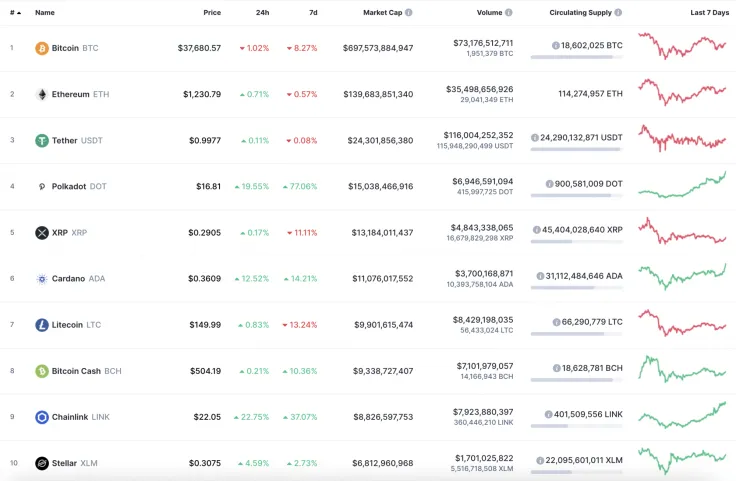The height and width of the screenshot is (481, 736).
Task: Click the green Tether coin icon
Action: tap(42, 141)
